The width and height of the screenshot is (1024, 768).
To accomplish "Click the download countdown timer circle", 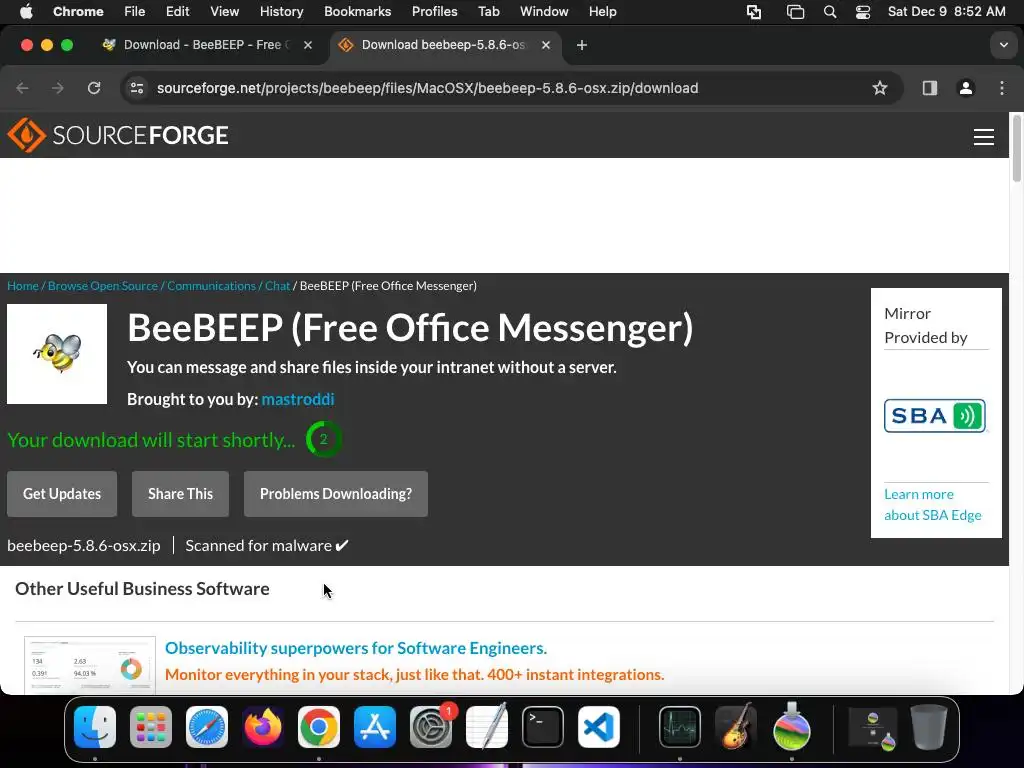I will [x=323, y=439].
